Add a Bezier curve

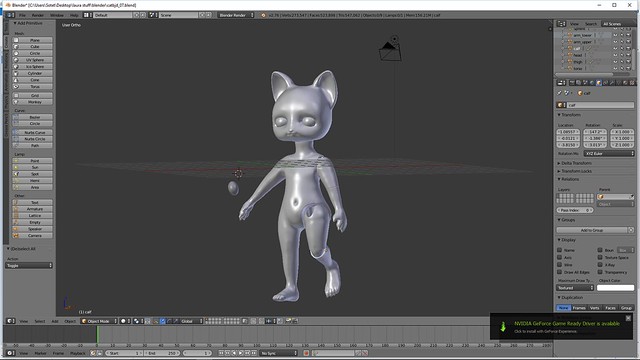click(x=32, y=117)
